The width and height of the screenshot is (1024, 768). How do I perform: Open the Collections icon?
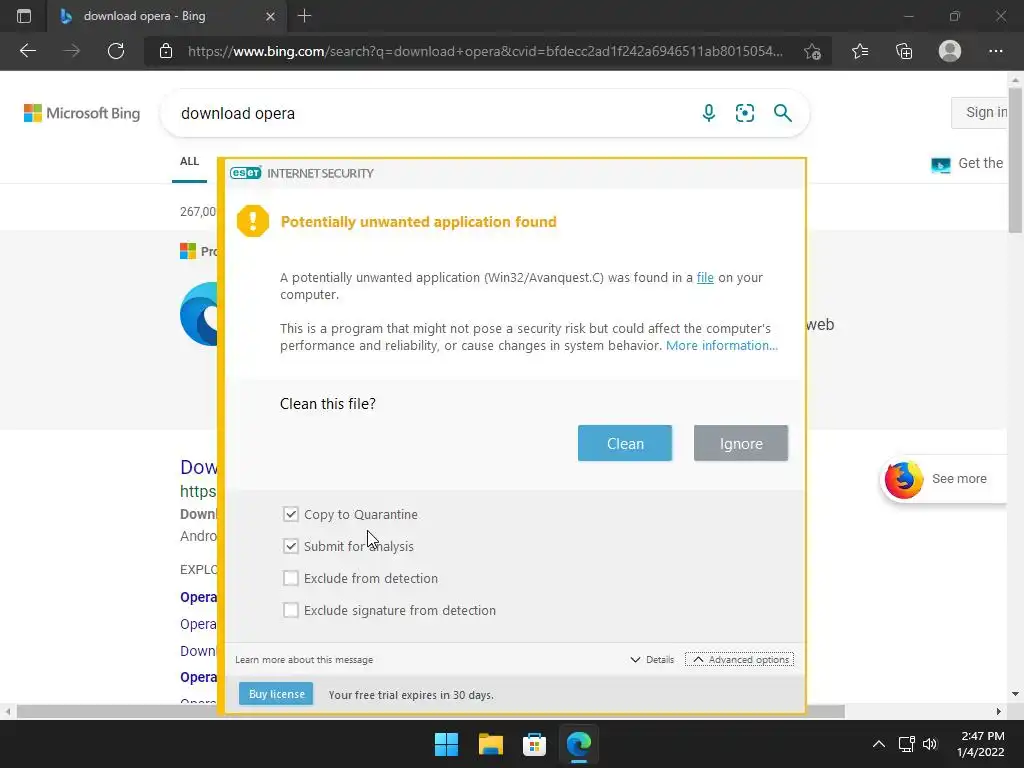[904, 51]
